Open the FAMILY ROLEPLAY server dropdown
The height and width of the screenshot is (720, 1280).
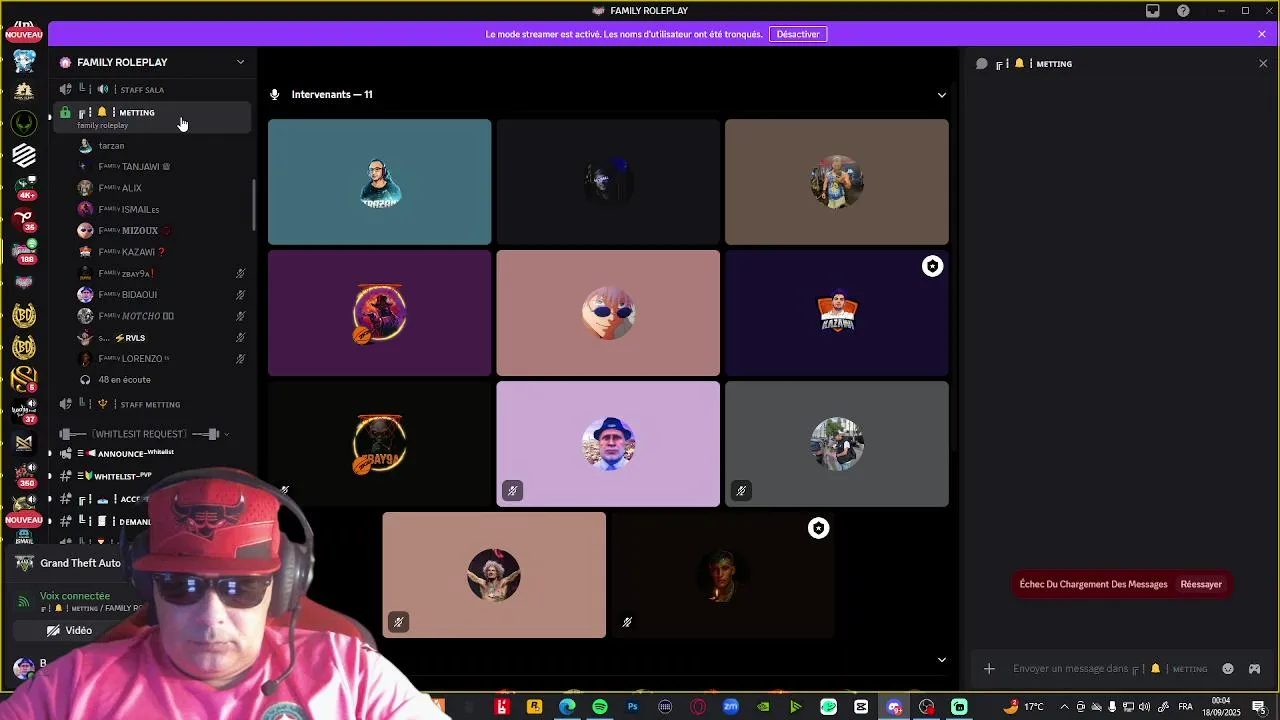[240, 62]
